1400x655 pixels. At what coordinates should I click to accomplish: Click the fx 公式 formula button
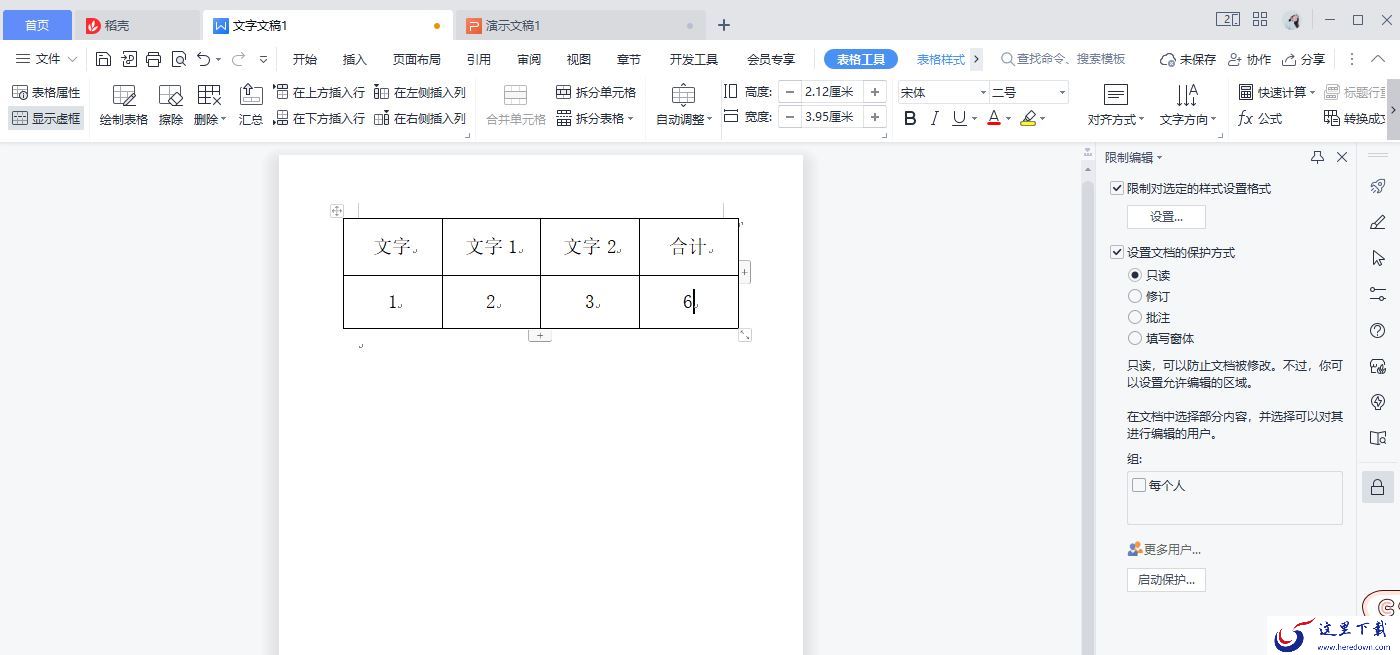coord(1260,118)
